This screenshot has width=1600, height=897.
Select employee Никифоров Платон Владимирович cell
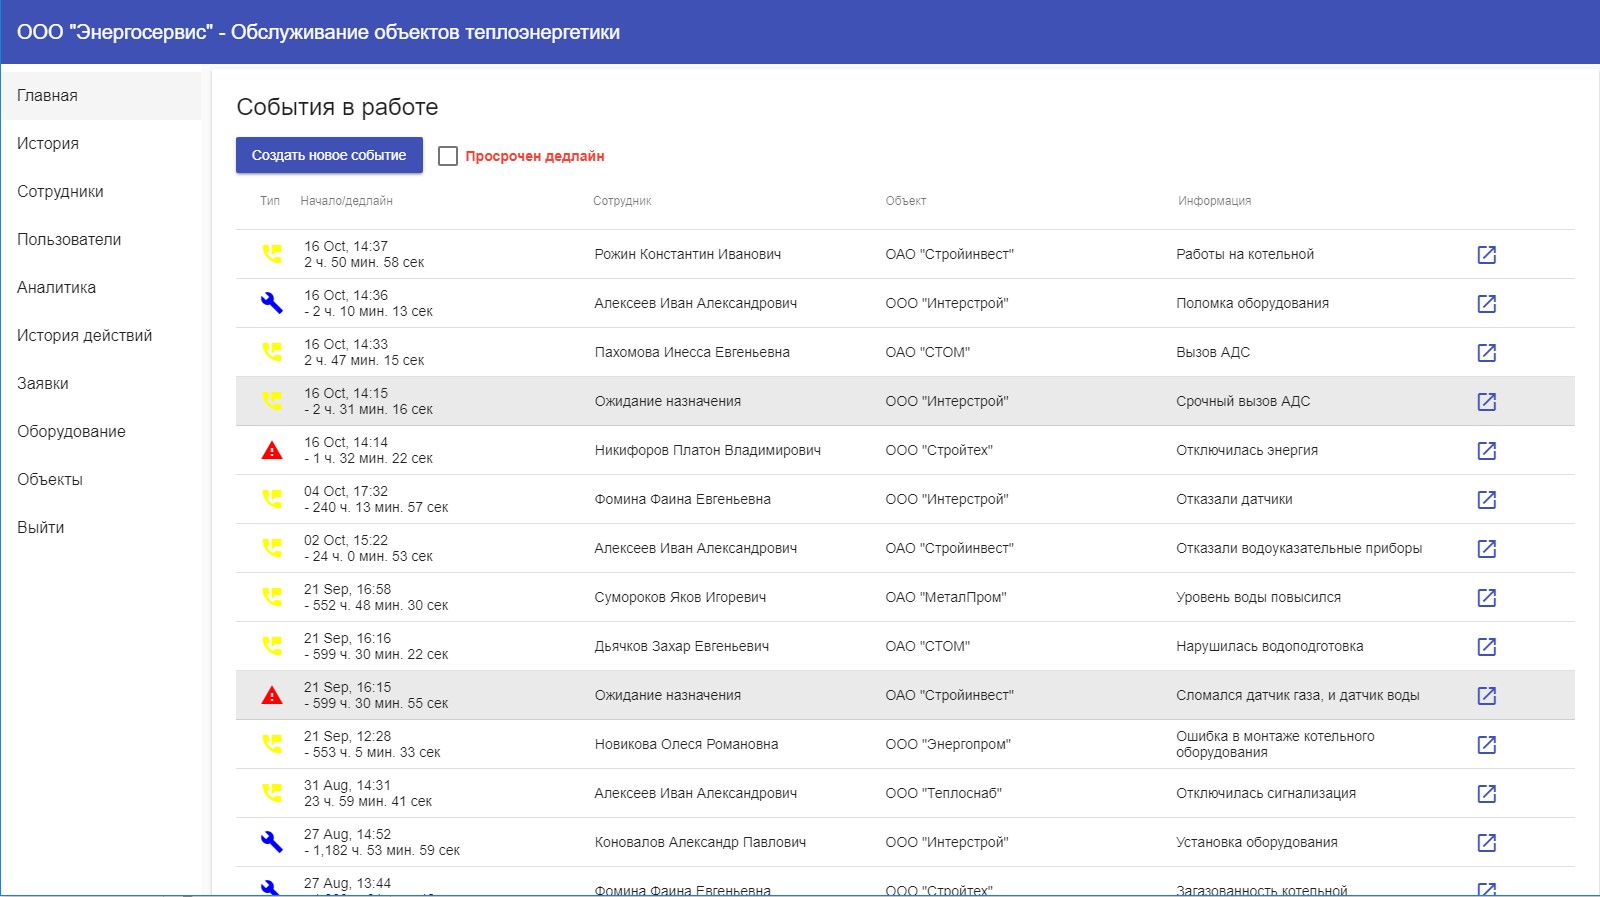(x=708, y=451)
